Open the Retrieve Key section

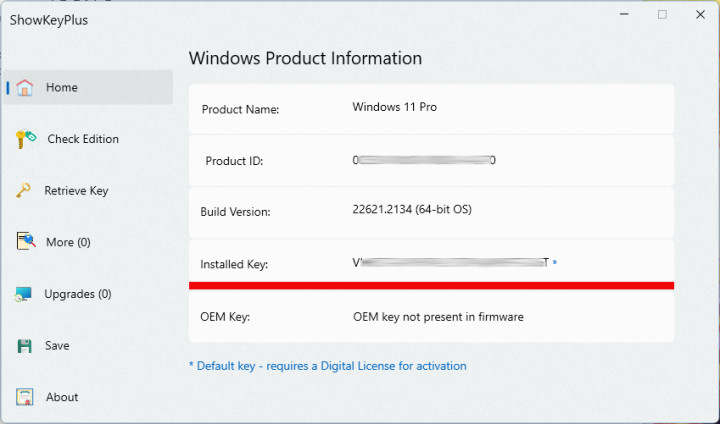(x=76, y=191)
